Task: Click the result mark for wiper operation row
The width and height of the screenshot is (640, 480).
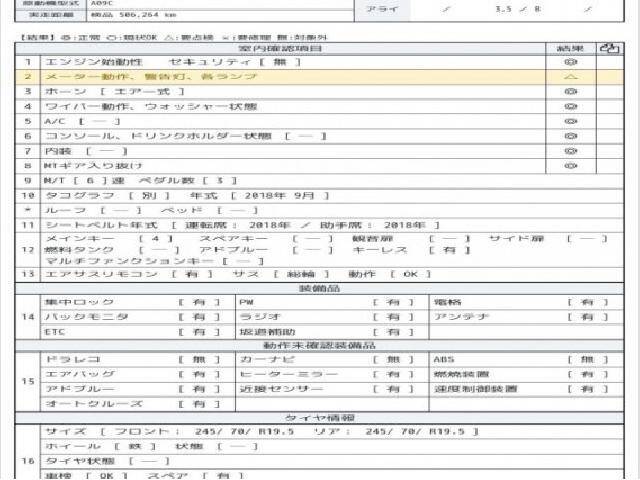Action: (x=570, y=106)
